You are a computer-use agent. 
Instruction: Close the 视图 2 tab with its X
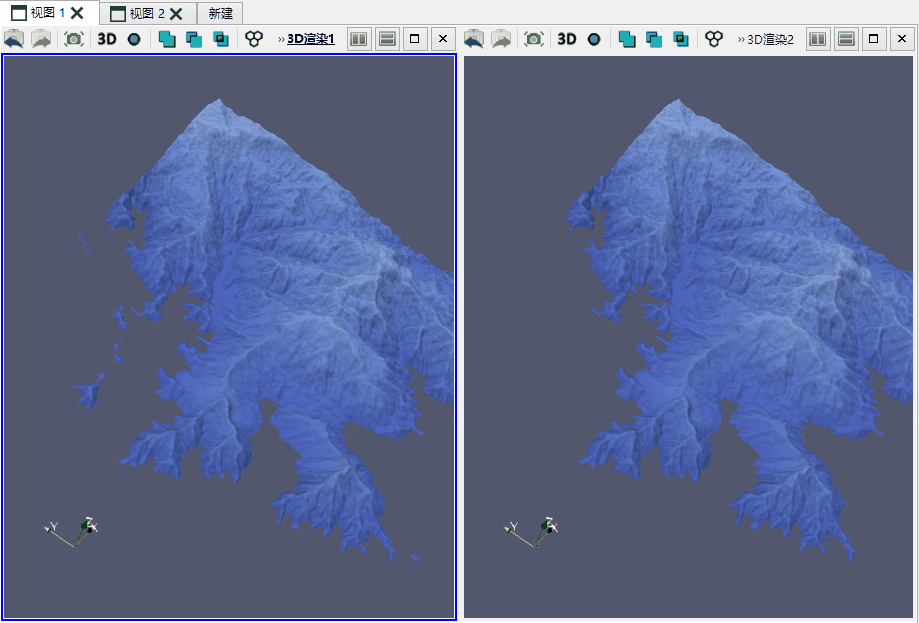pyautogui.click(x=176, y=13)
